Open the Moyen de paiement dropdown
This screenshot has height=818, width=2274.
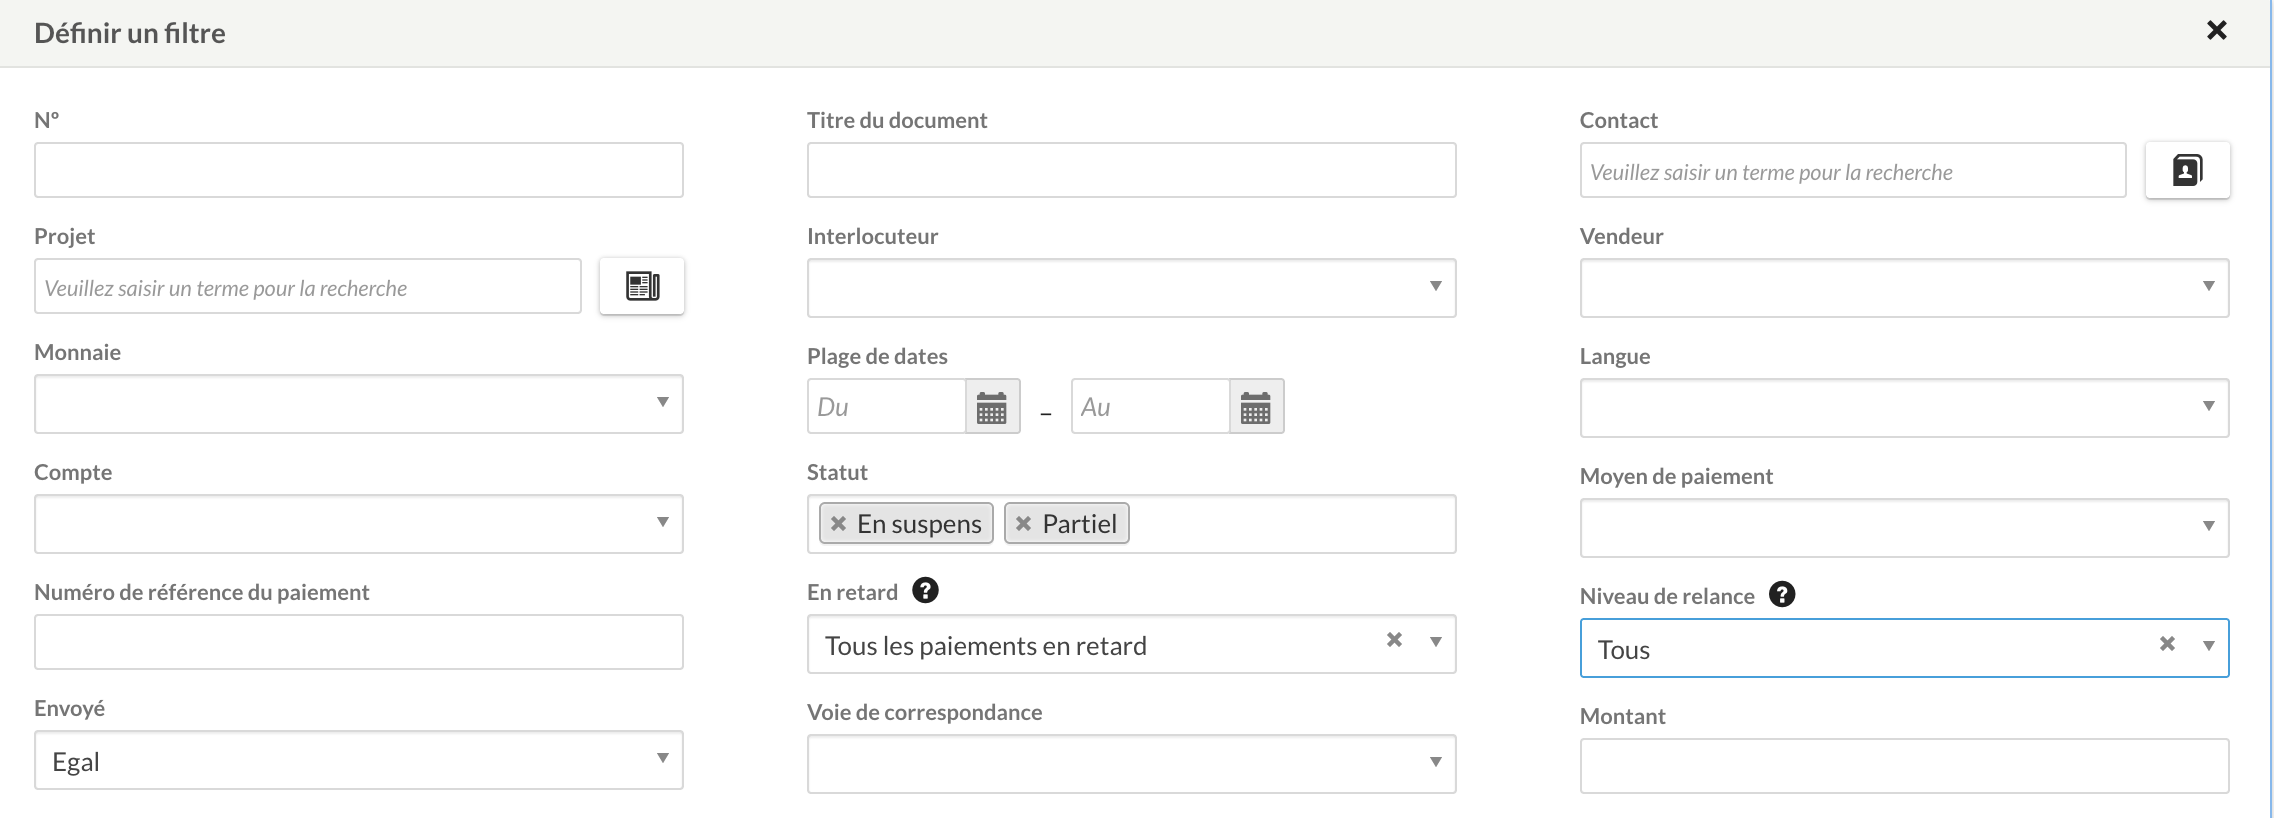pyautogui.click(x=1904, y=528)
